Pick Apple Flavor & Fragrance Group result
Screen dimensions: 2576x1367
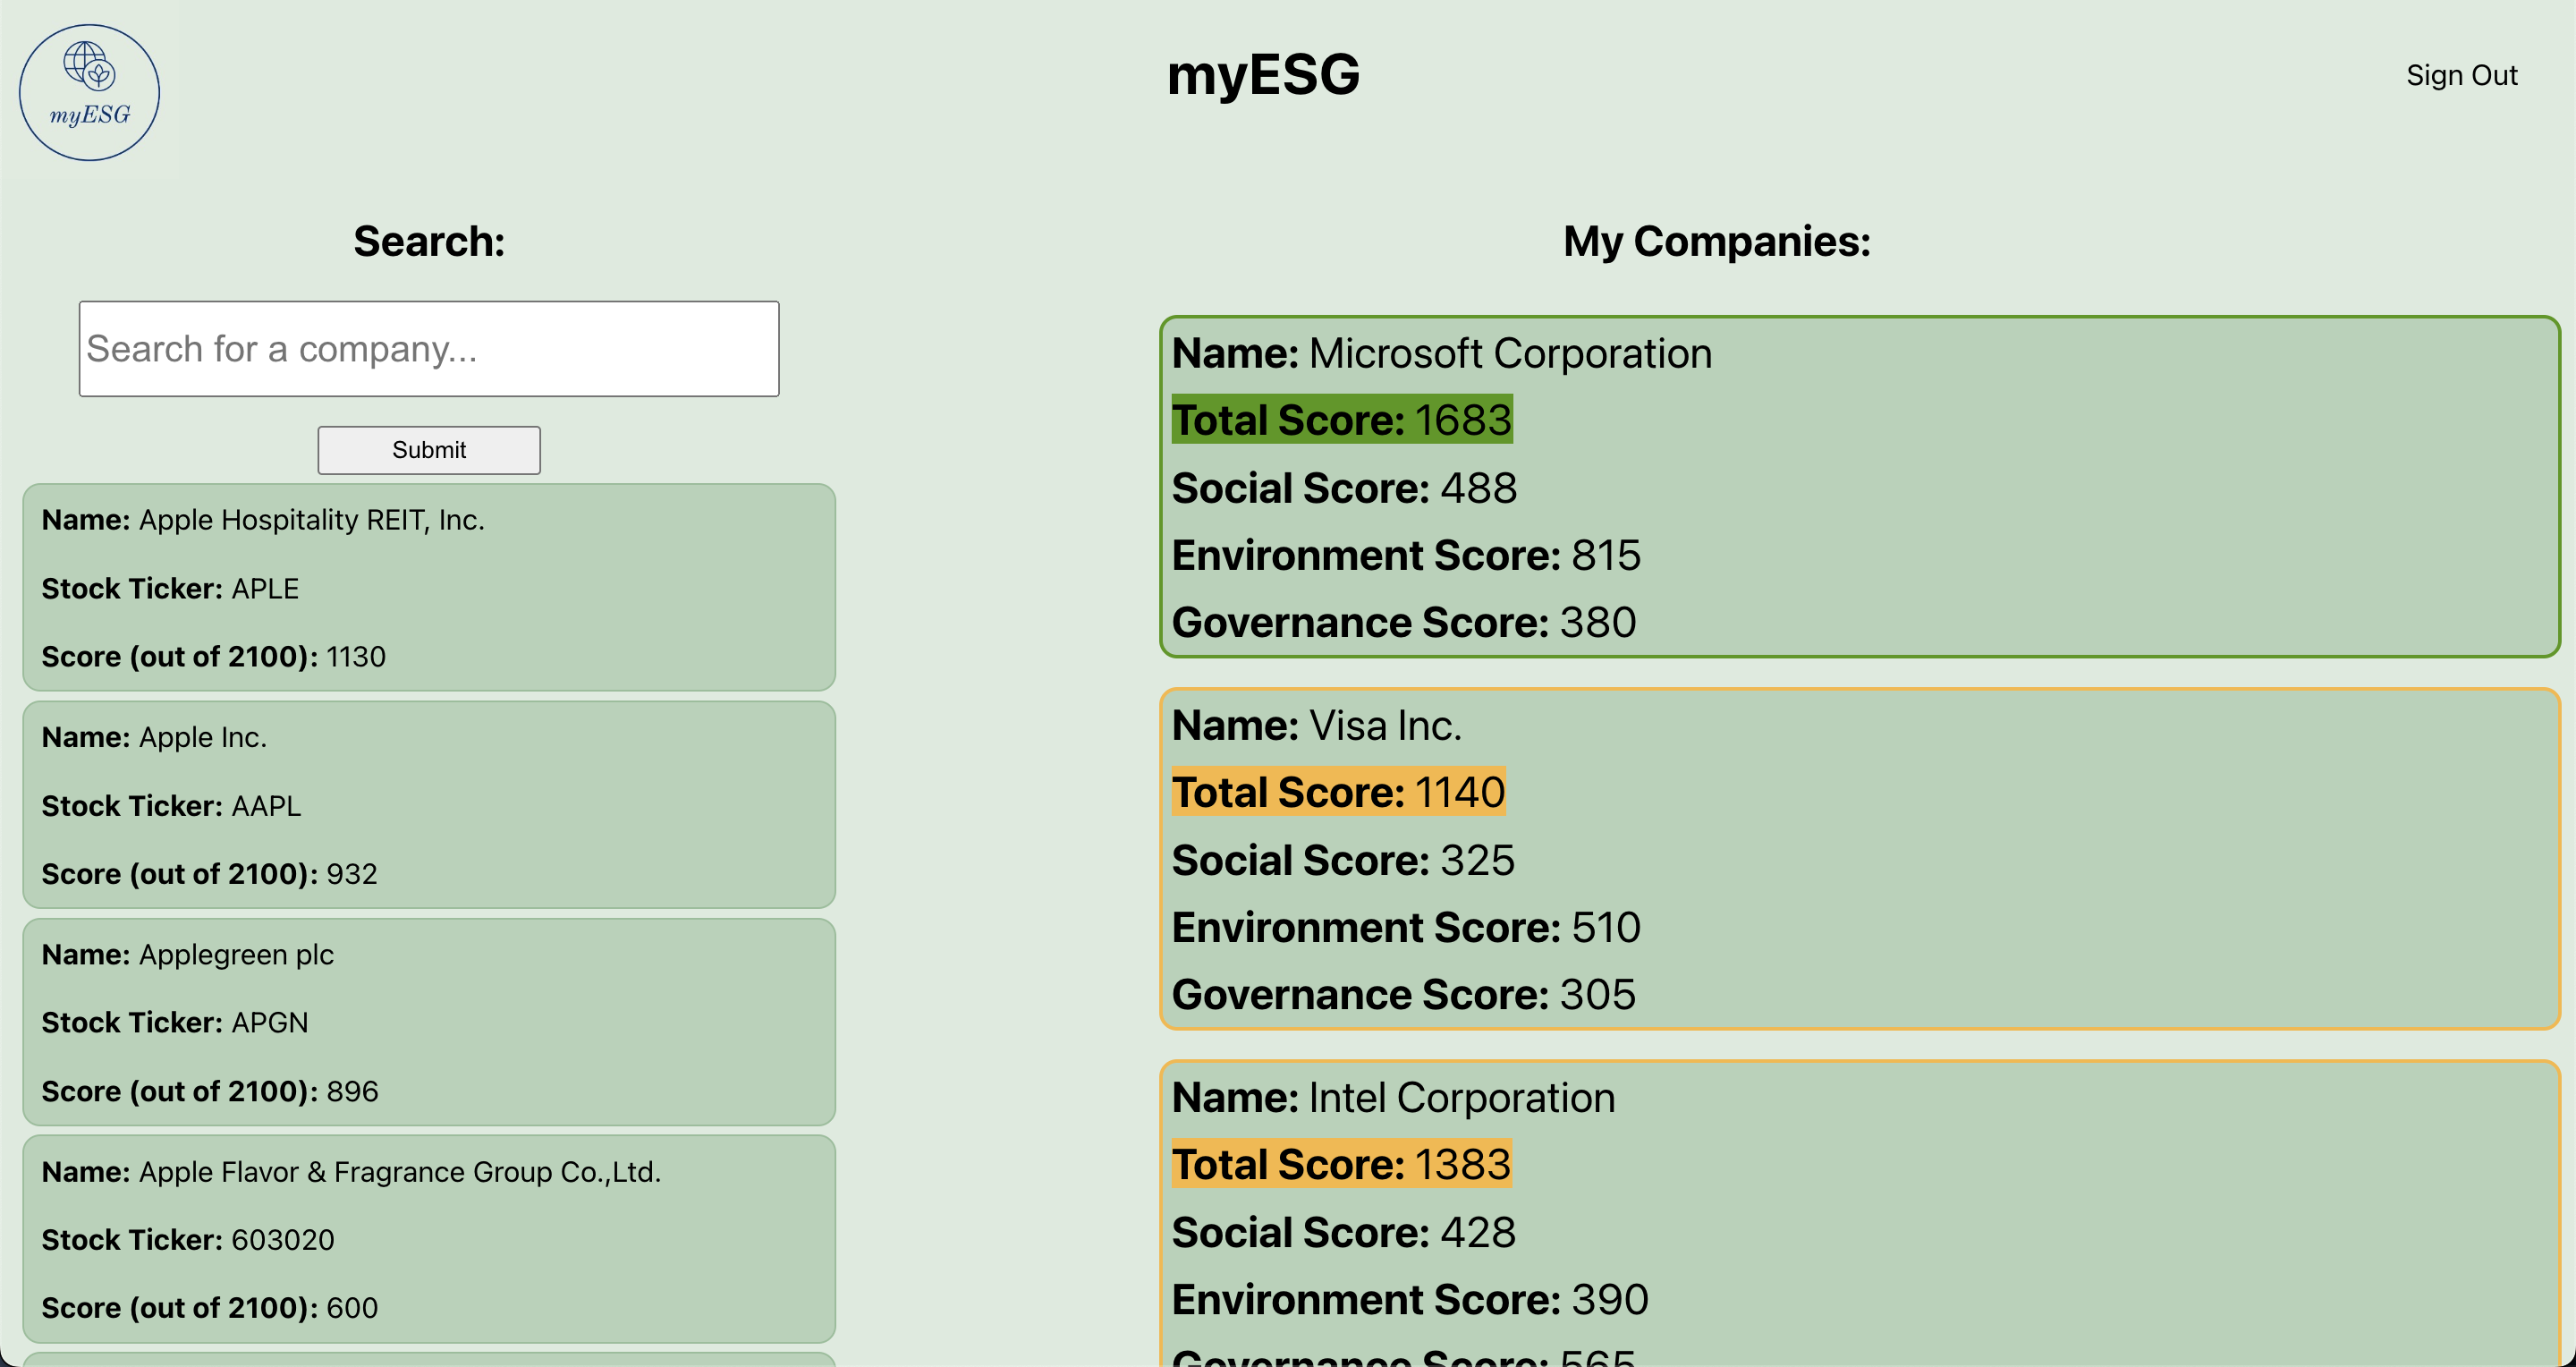429,1238
